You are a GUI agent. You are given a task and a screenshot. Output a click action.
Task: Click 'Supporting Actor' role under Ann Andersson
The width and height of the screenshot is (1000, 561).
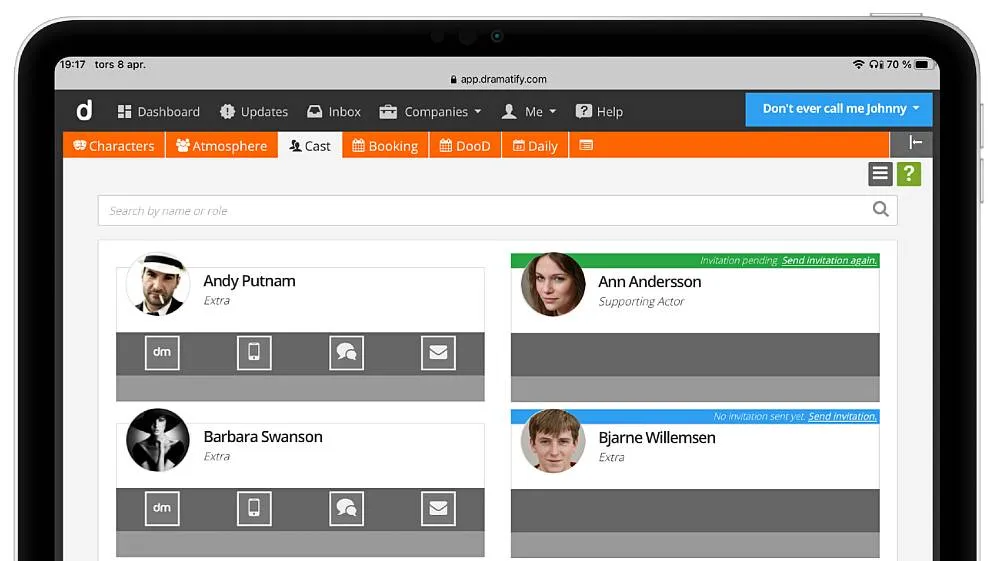[641, 302]
